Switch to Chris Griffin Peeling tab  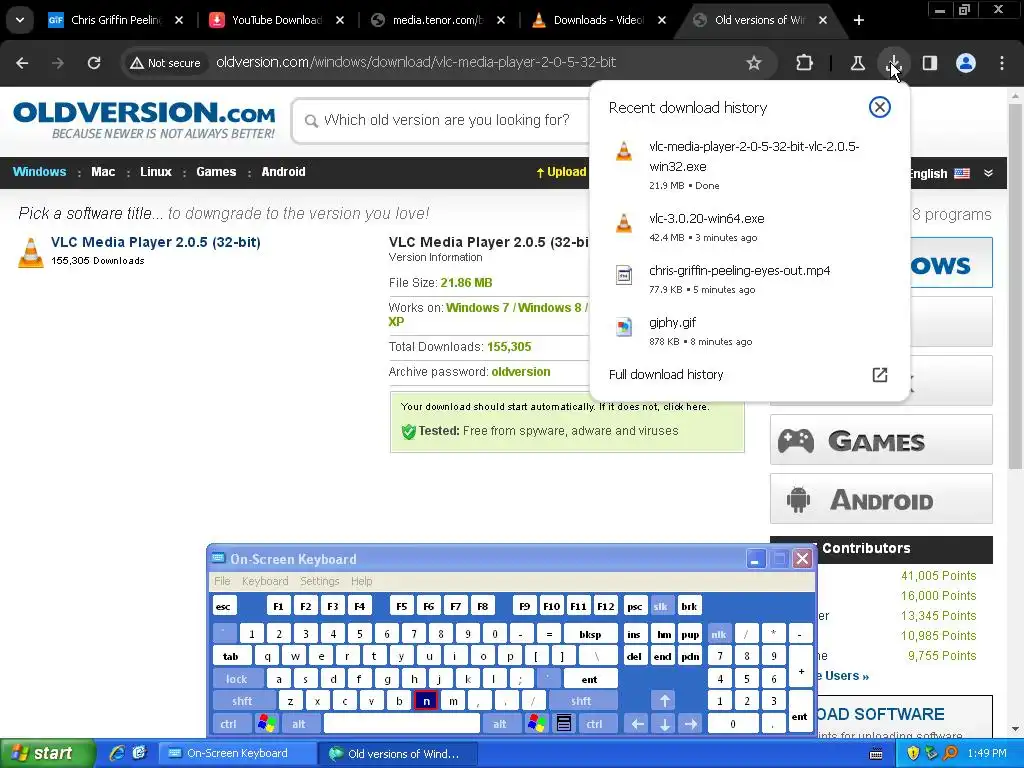coord(115,20)
